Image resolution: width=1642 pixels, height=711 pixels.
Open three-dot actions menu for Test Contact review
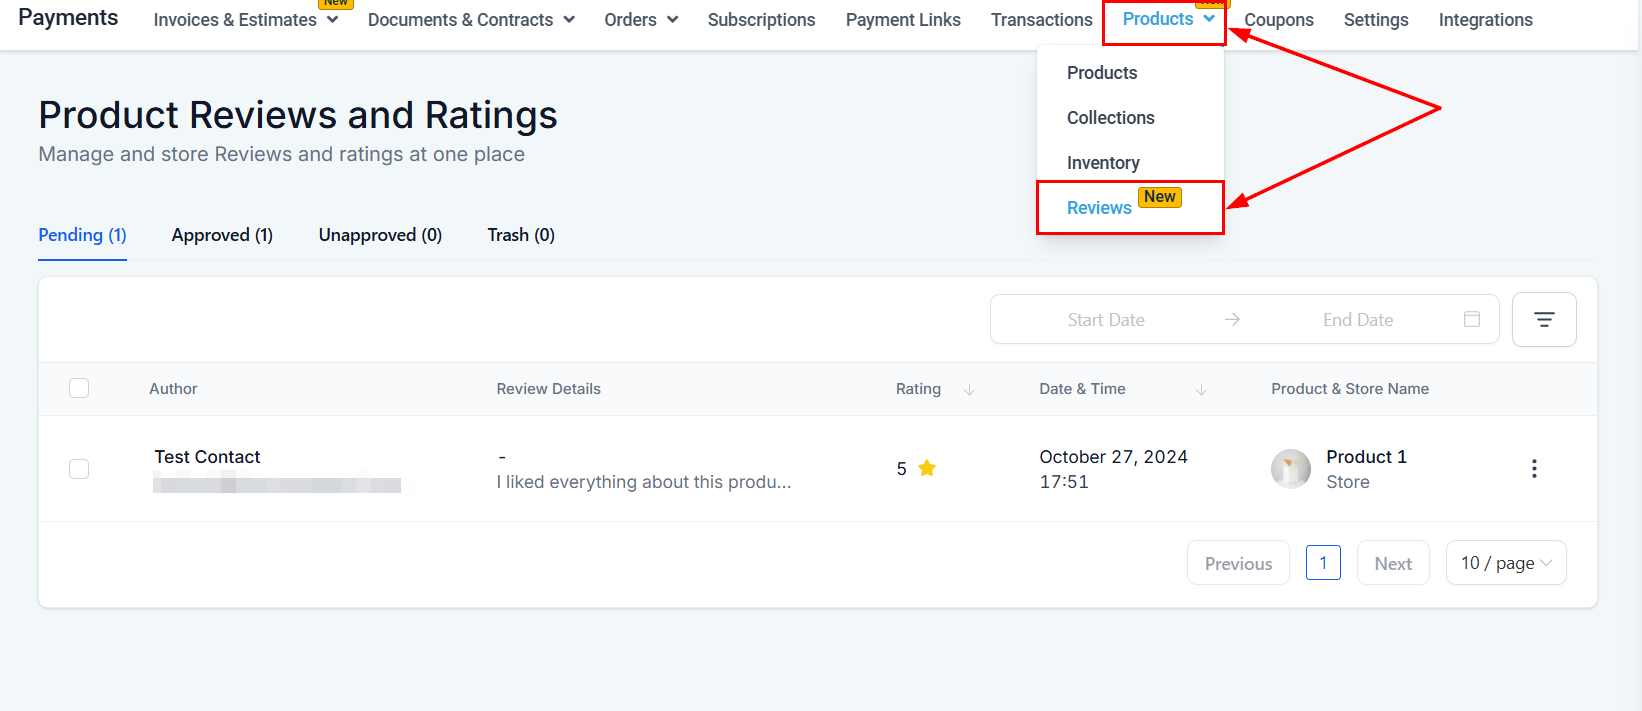pos(1534,469)
